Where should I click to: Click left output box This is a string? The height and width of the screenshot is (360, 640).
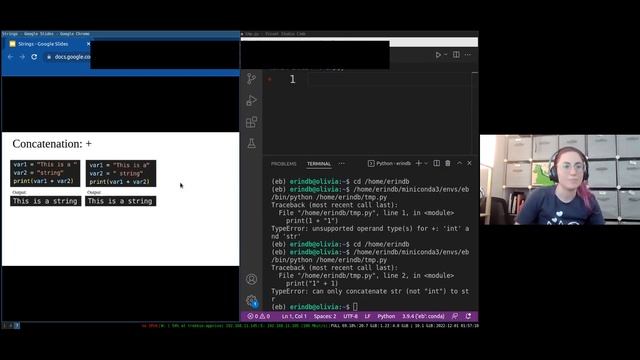coord(45,201)
